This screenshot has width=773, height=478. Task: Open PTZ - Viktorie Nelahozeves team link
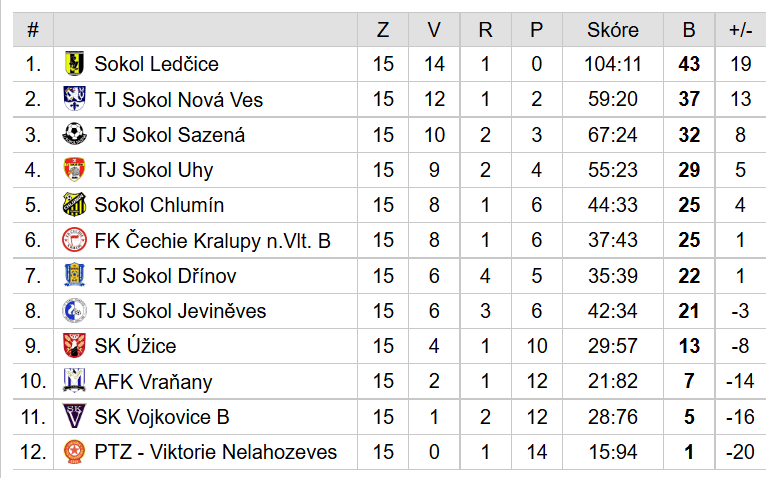(x=215, y=452)
